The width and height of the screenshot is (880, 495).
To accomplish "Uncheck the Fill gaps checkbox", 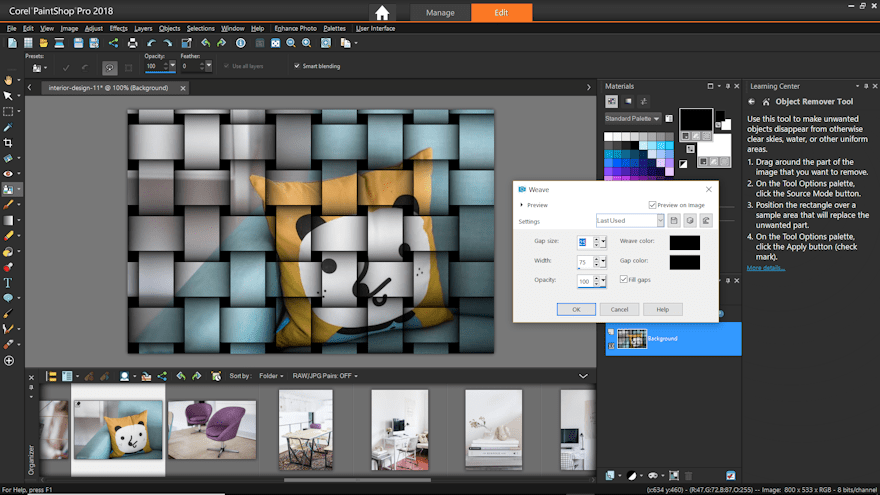I will 624,279.
